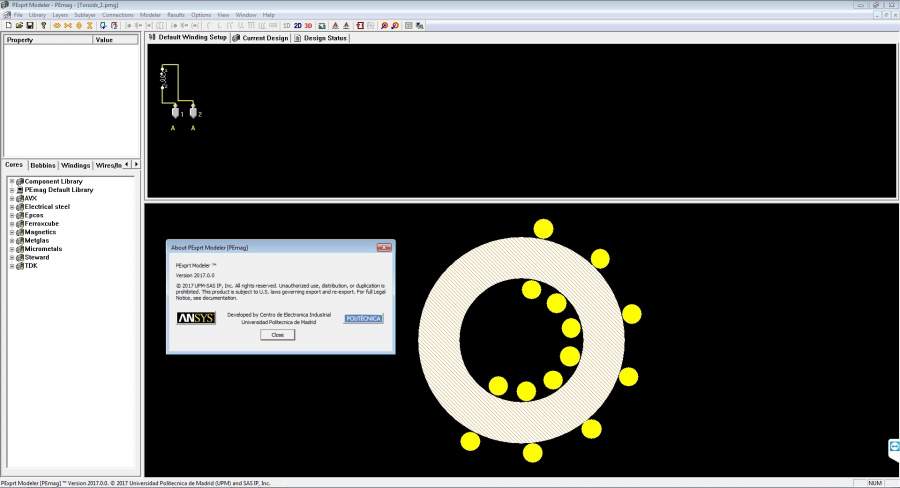Click the key icon beside the Save icon
Viewport: 900px width, 488px height.
43,26
